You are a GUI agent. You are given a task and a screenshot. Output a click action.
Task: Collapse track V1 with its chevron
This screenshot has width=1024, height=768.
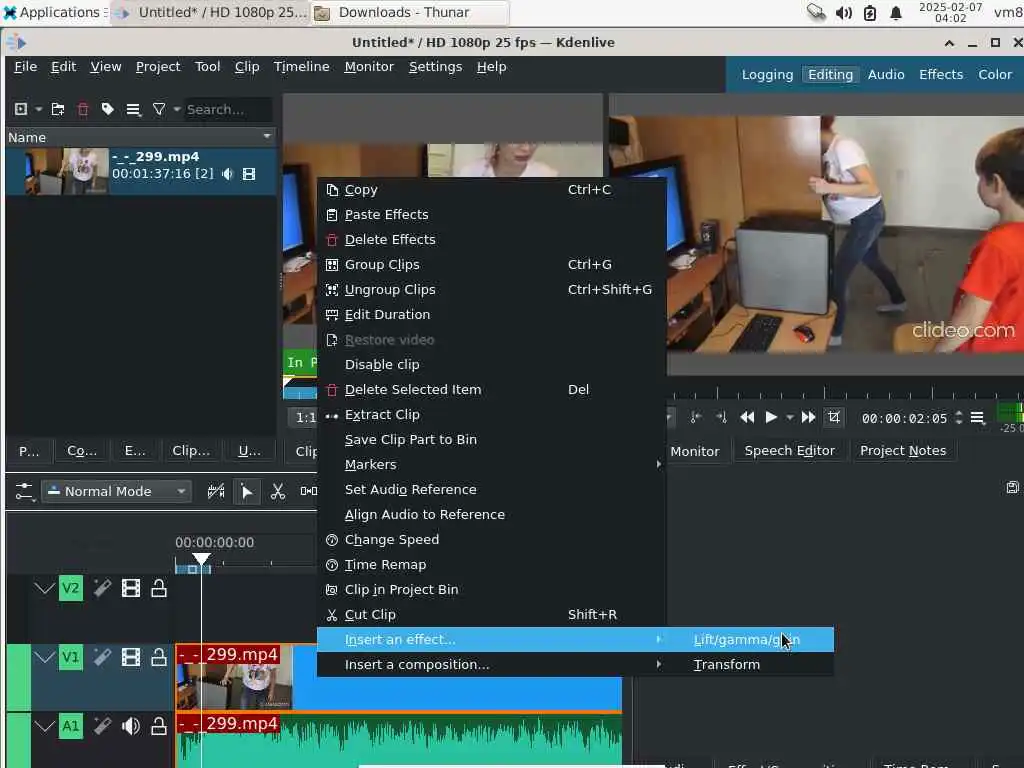click(44, 657)
